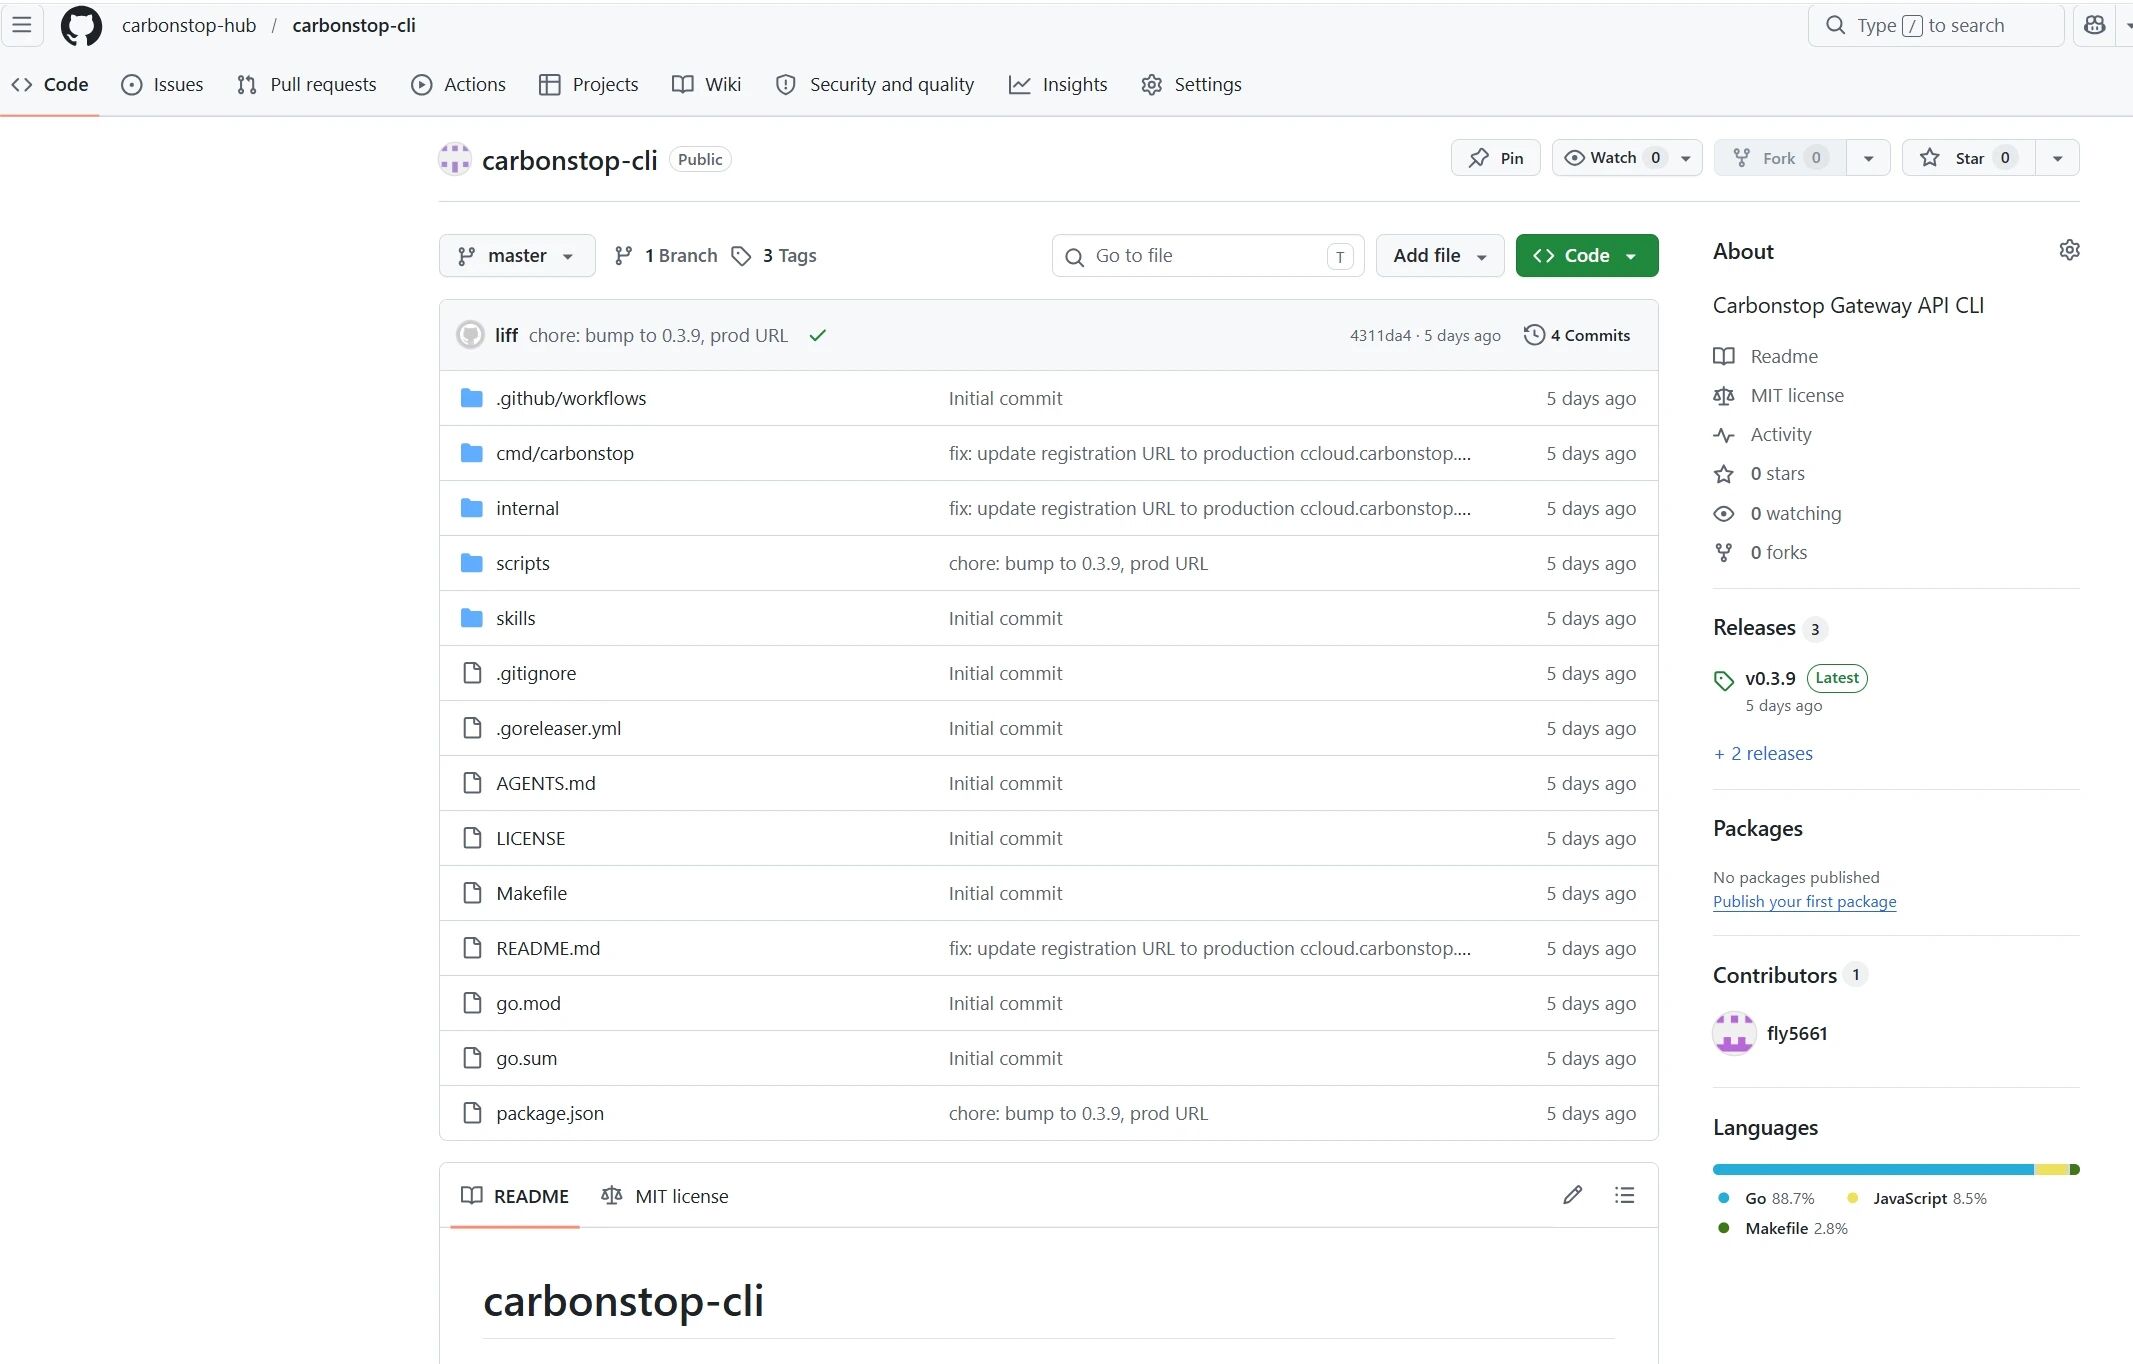The width and height of the screenshot is (2133, 1364).
Task: Click the LICENSE file icon
Action: 472,838
